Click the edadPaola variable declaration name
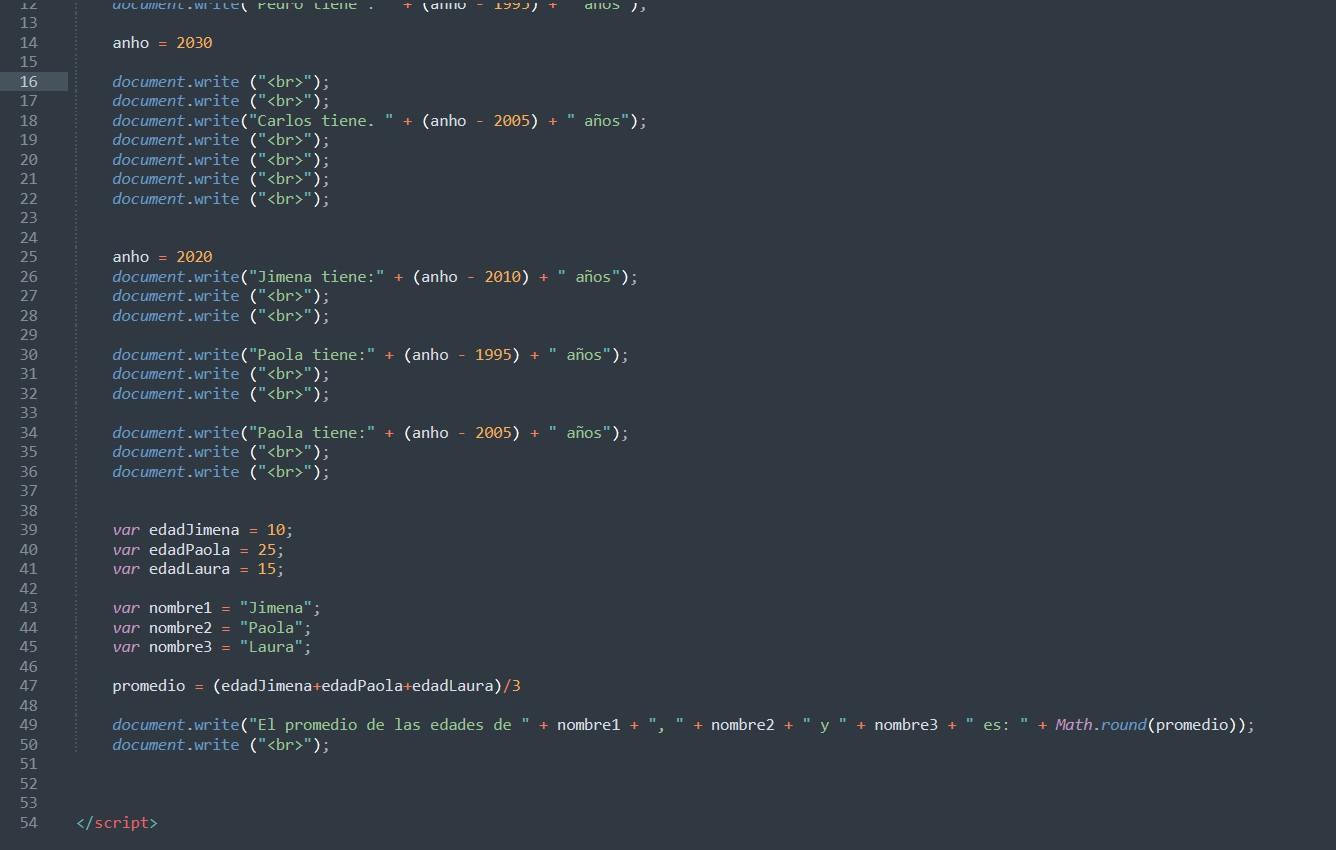 190,550
